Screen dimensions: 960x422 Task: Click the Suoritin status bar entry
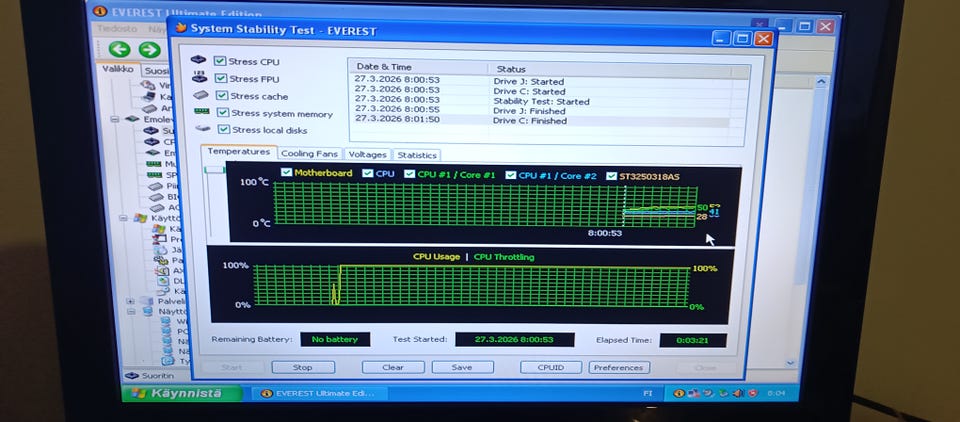150,375
